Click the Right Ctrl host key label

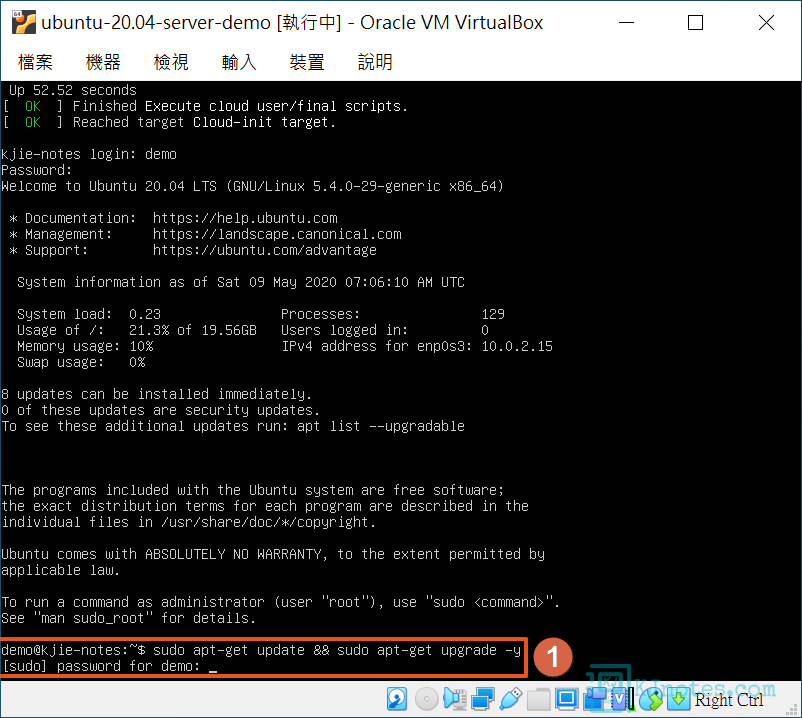click(x=728, y=700)
